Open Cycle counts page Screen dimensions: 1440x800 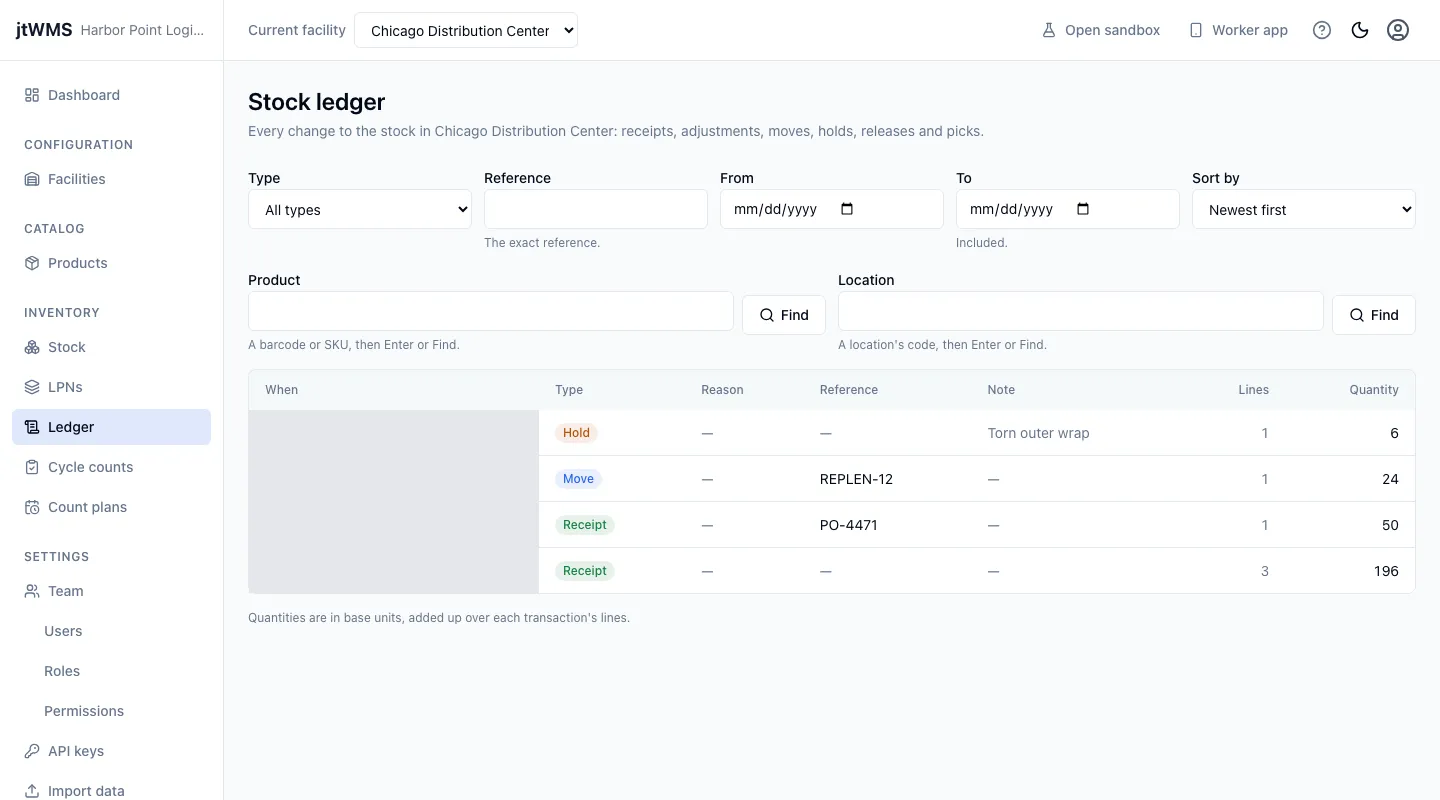[x=111, y=467]
